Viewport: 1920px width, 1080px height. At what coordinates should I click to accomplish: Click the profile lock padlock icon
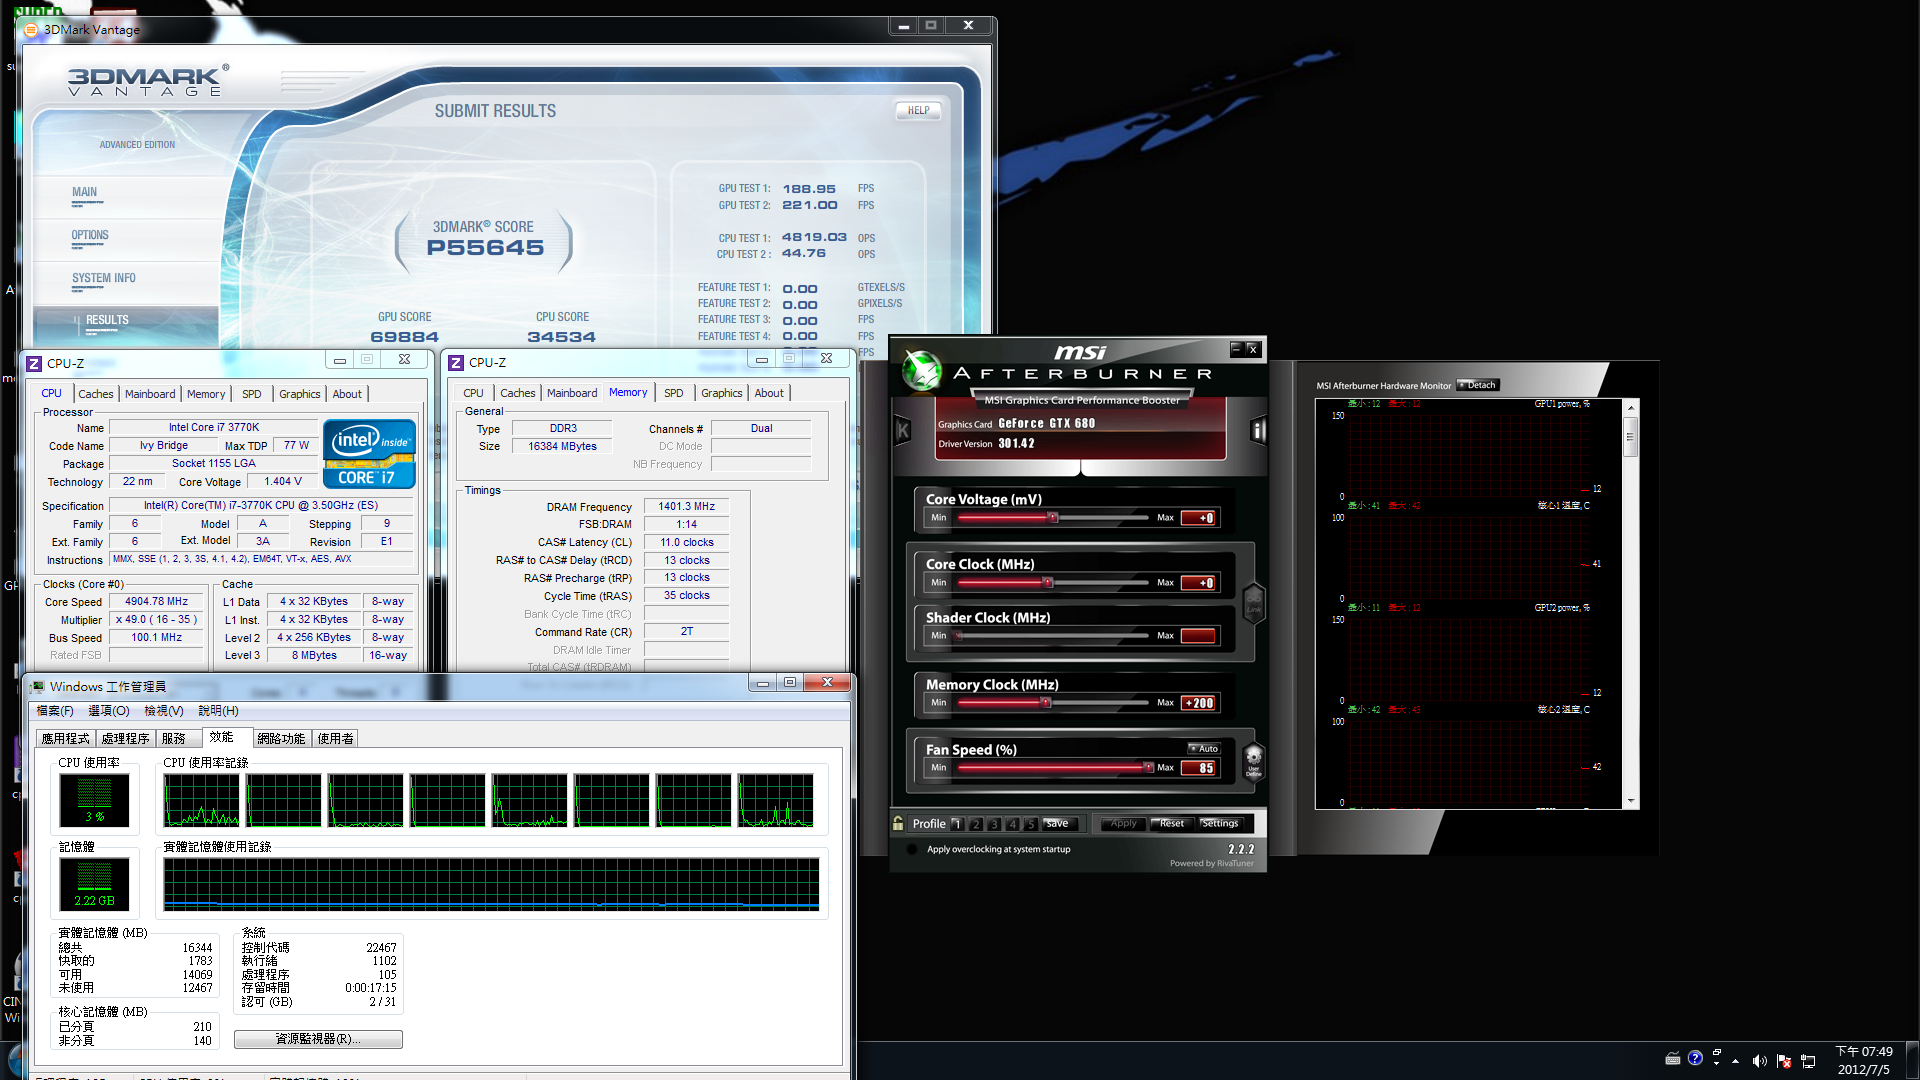pos(898,823)
